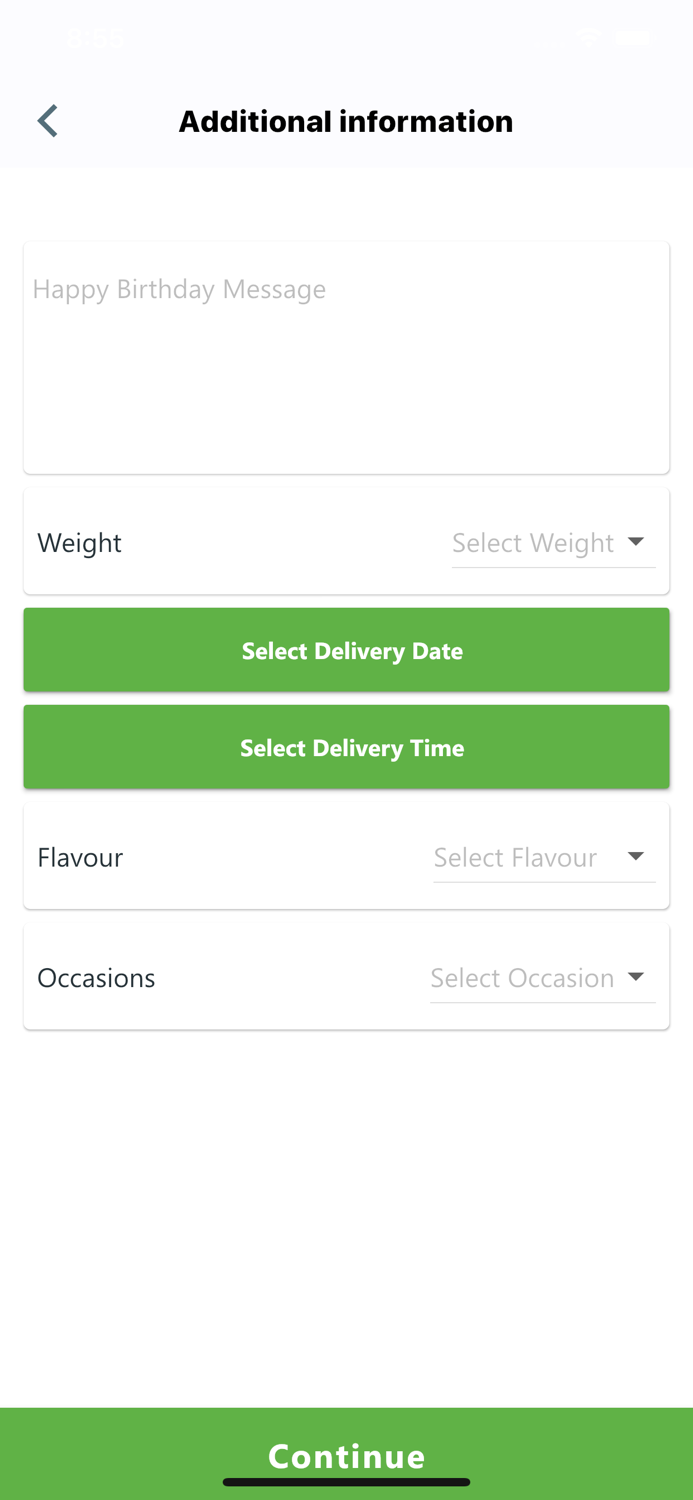The image size is (693, 1500).
Task: Open the Select Occasion combo box text
Action: (x=522, y=978)
